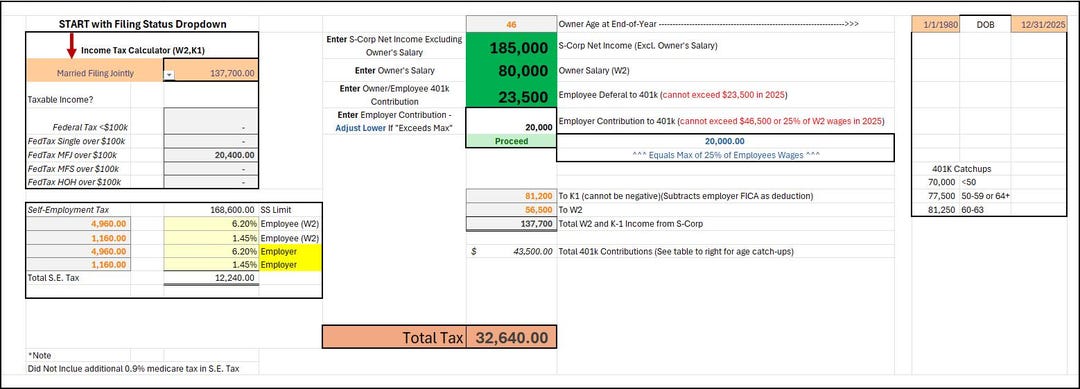The height and width of the screenshot is (389, 1080).
Task: Select the 81,250 catchup limit cell
Action: click(x=935, y=209)
